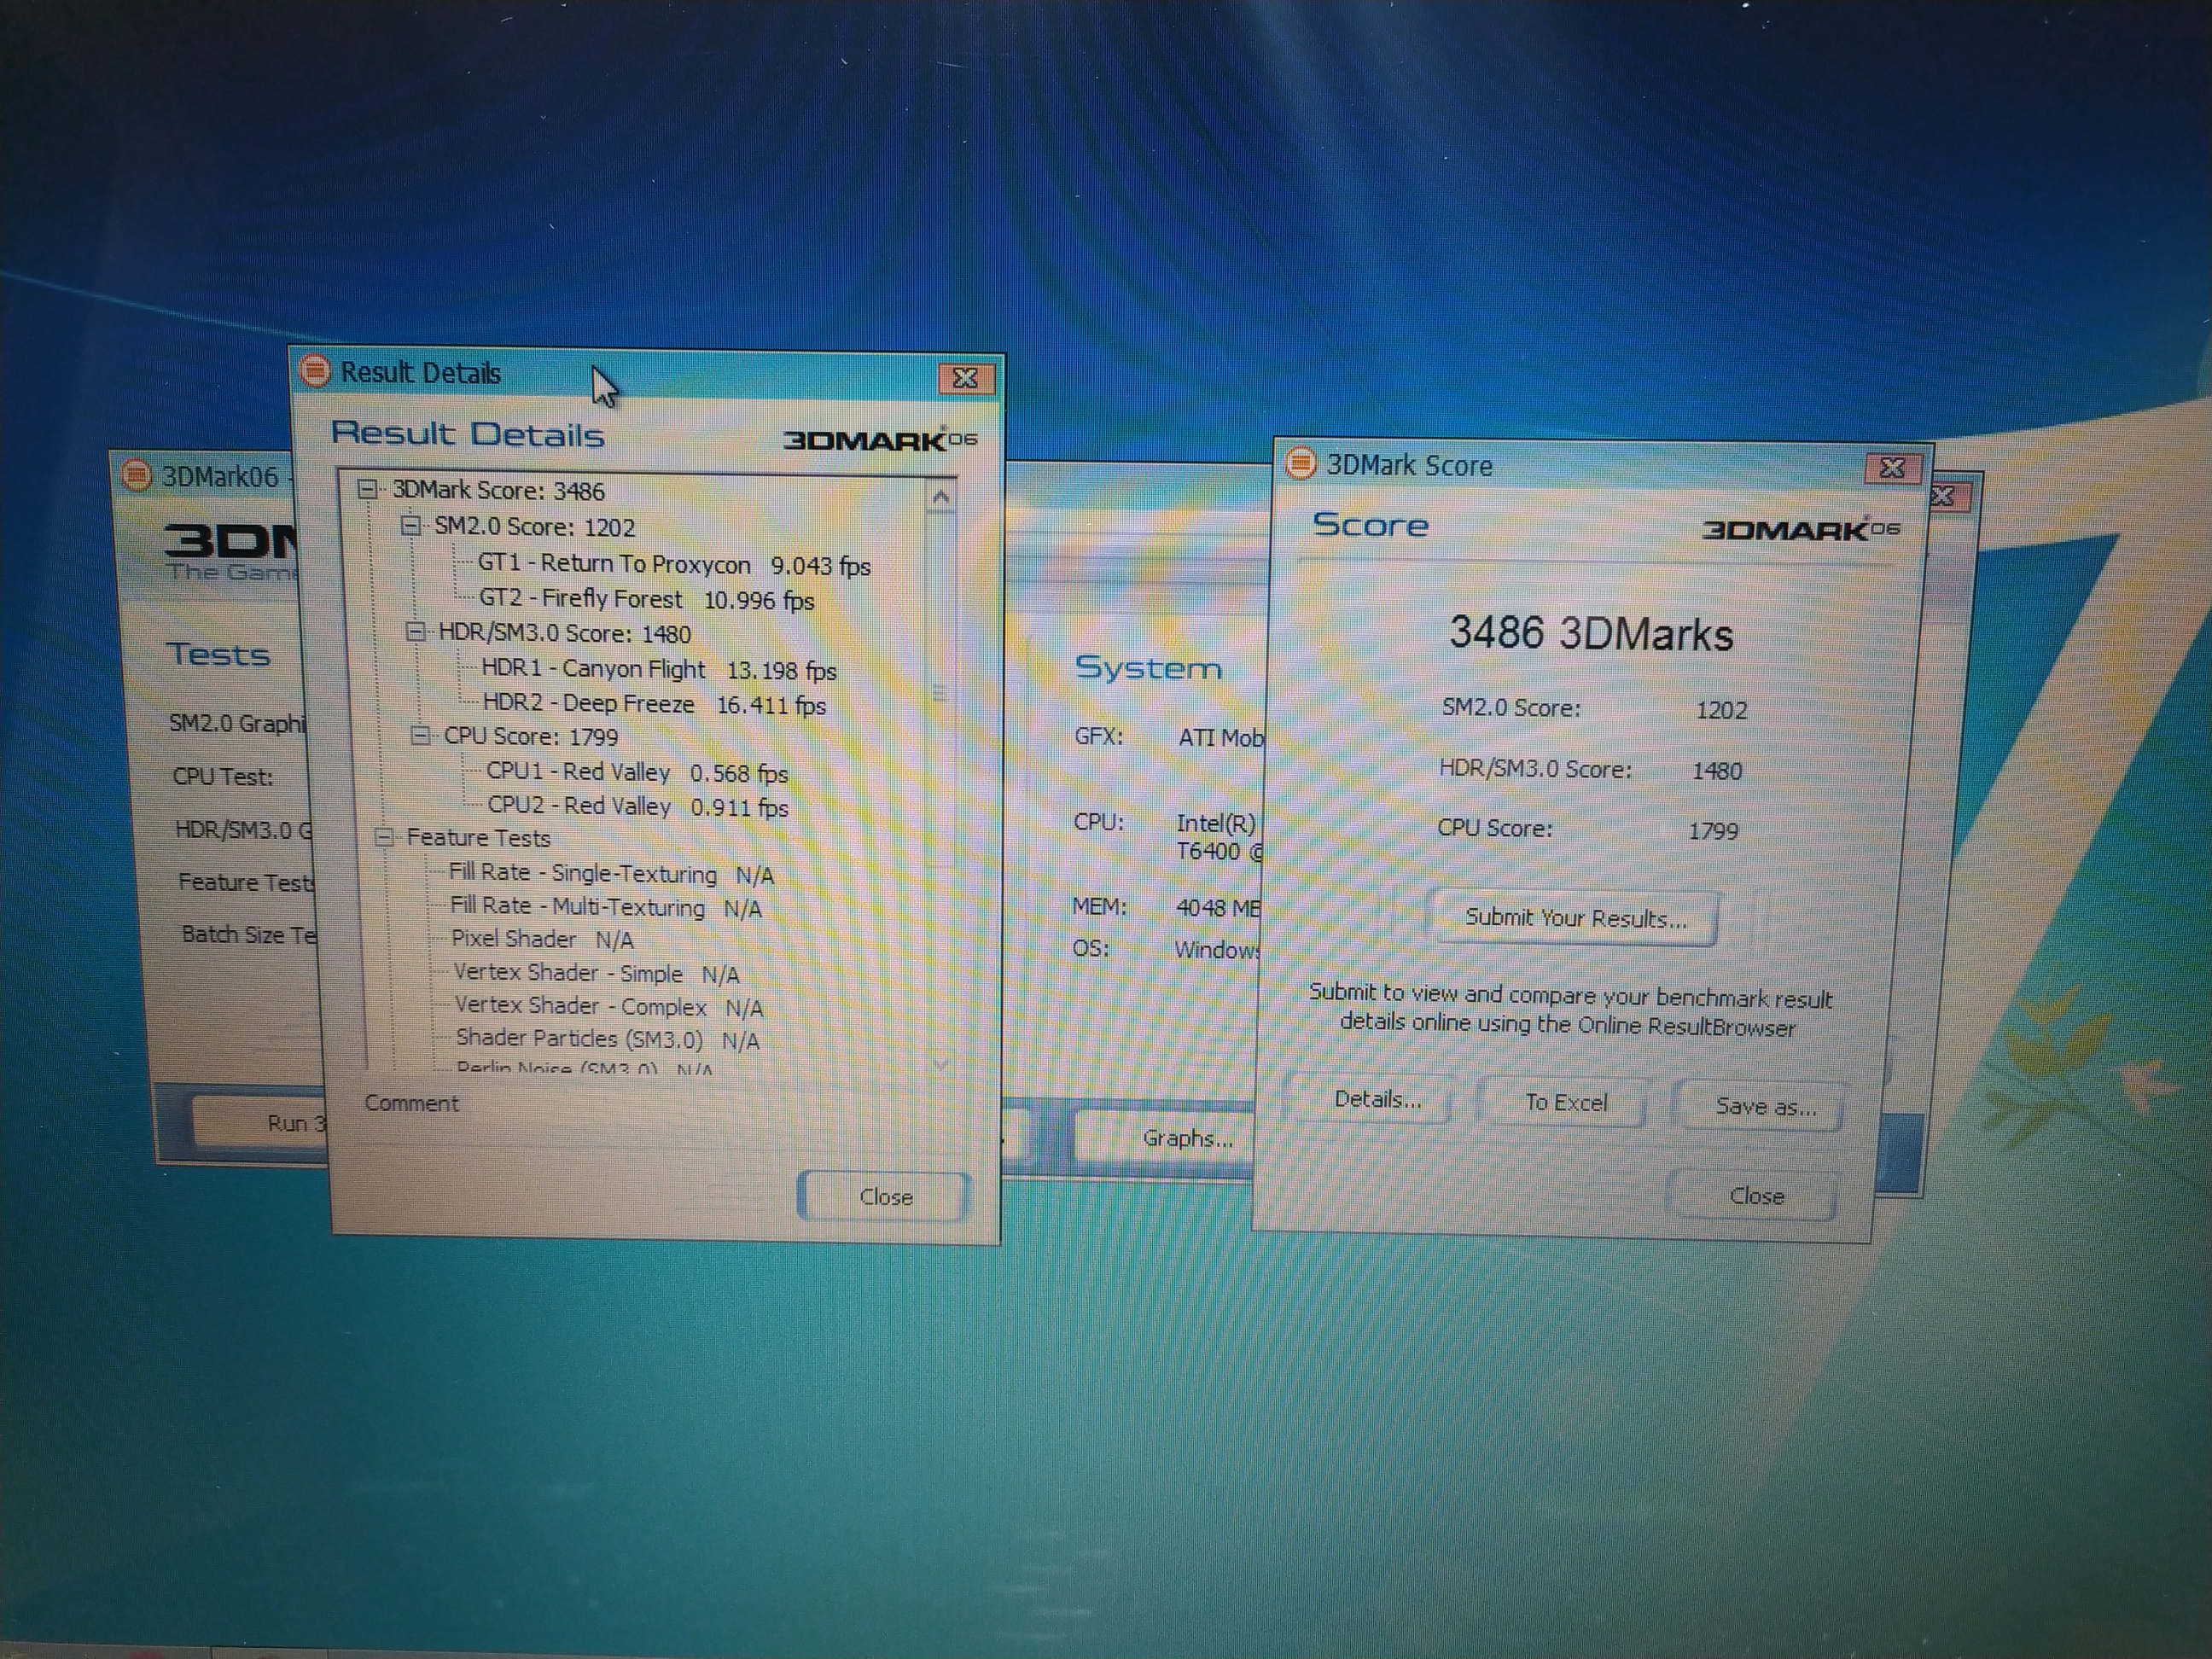2212x1659 pixels.
Task: Click Close button in Result Details window
Action: point(885,1197)
